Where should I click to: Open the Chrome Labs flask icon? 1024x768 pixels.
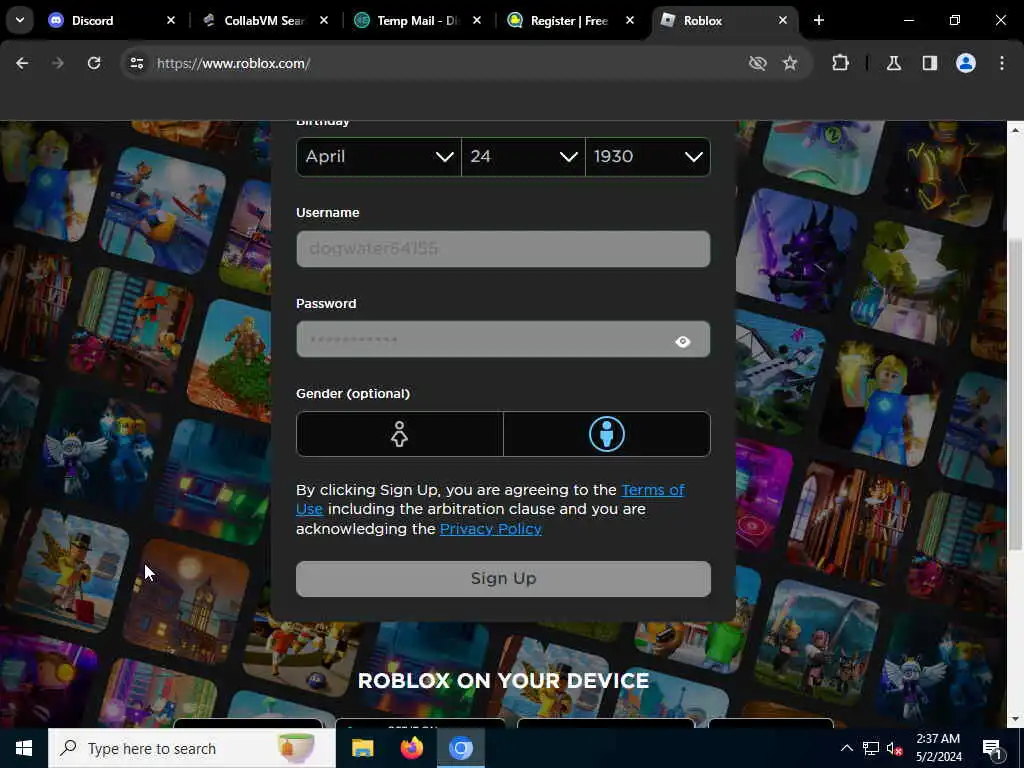[894, 63]
